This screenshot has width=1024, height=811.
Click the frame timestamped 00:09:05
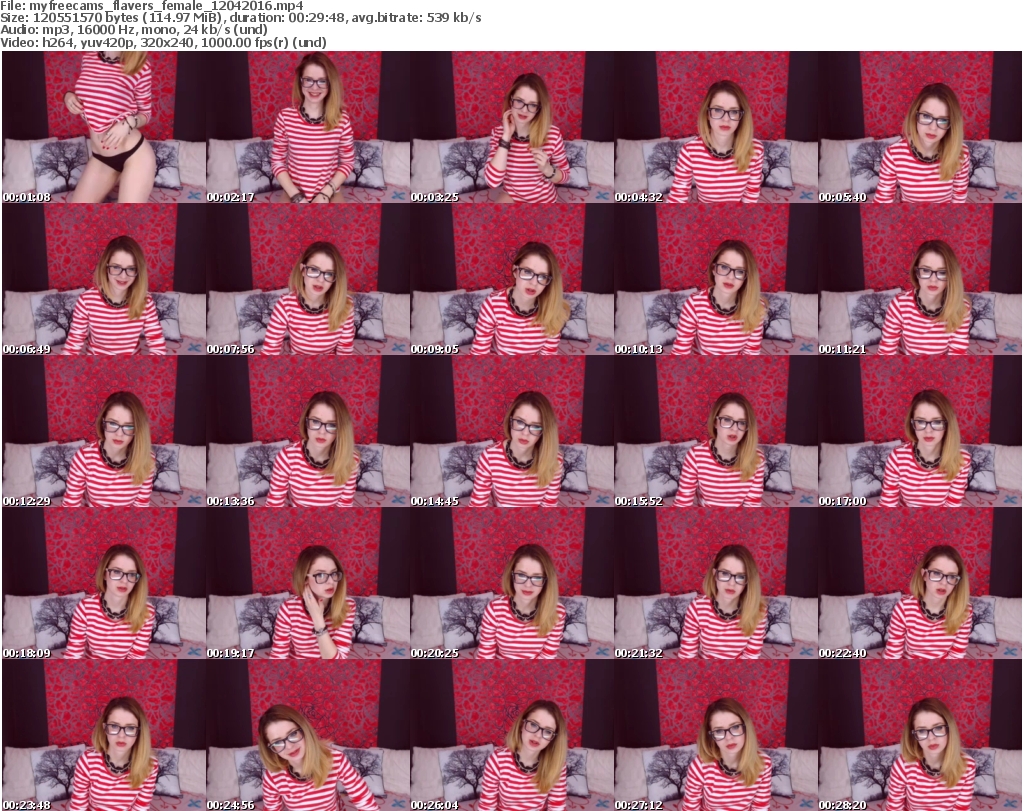pos(511,279)
